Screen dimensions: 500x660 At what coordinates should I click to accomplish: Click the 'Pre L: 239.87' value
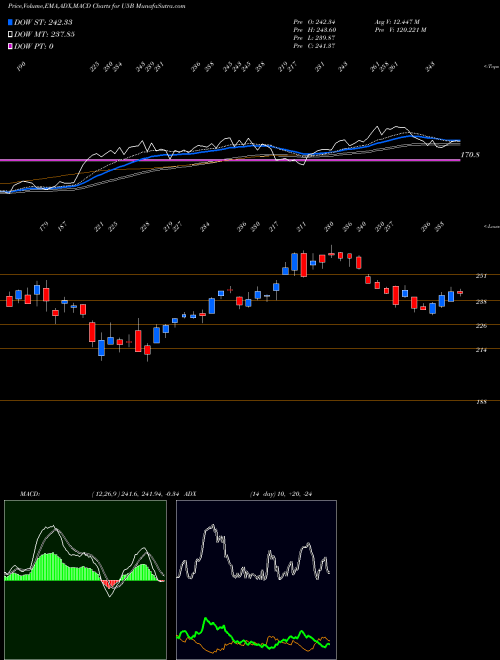pos(314,38)
